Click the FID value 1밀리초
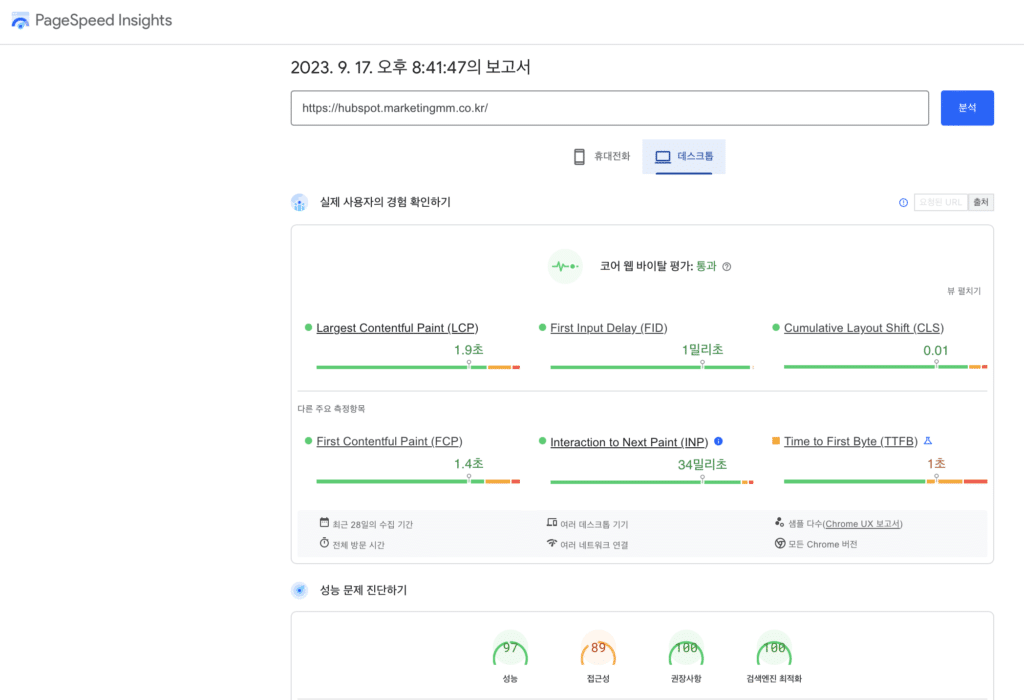This screenshot has height=700, width=1024. click(703, 350)
